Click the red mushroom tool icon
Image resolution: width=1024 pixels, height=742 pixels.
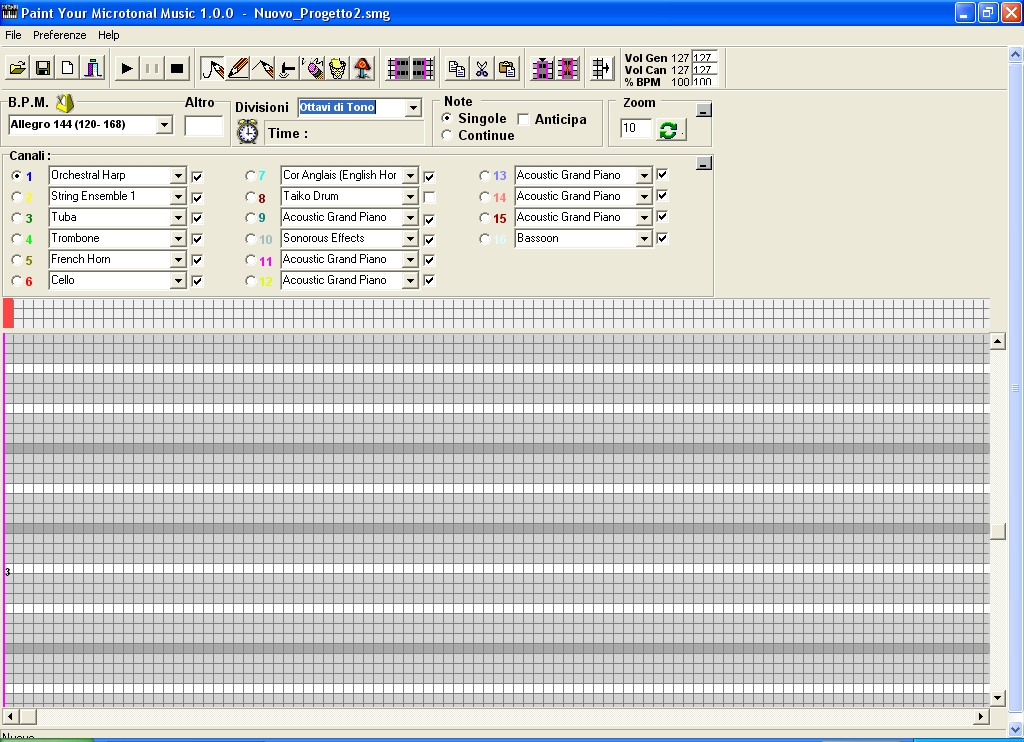coord(362,68)
